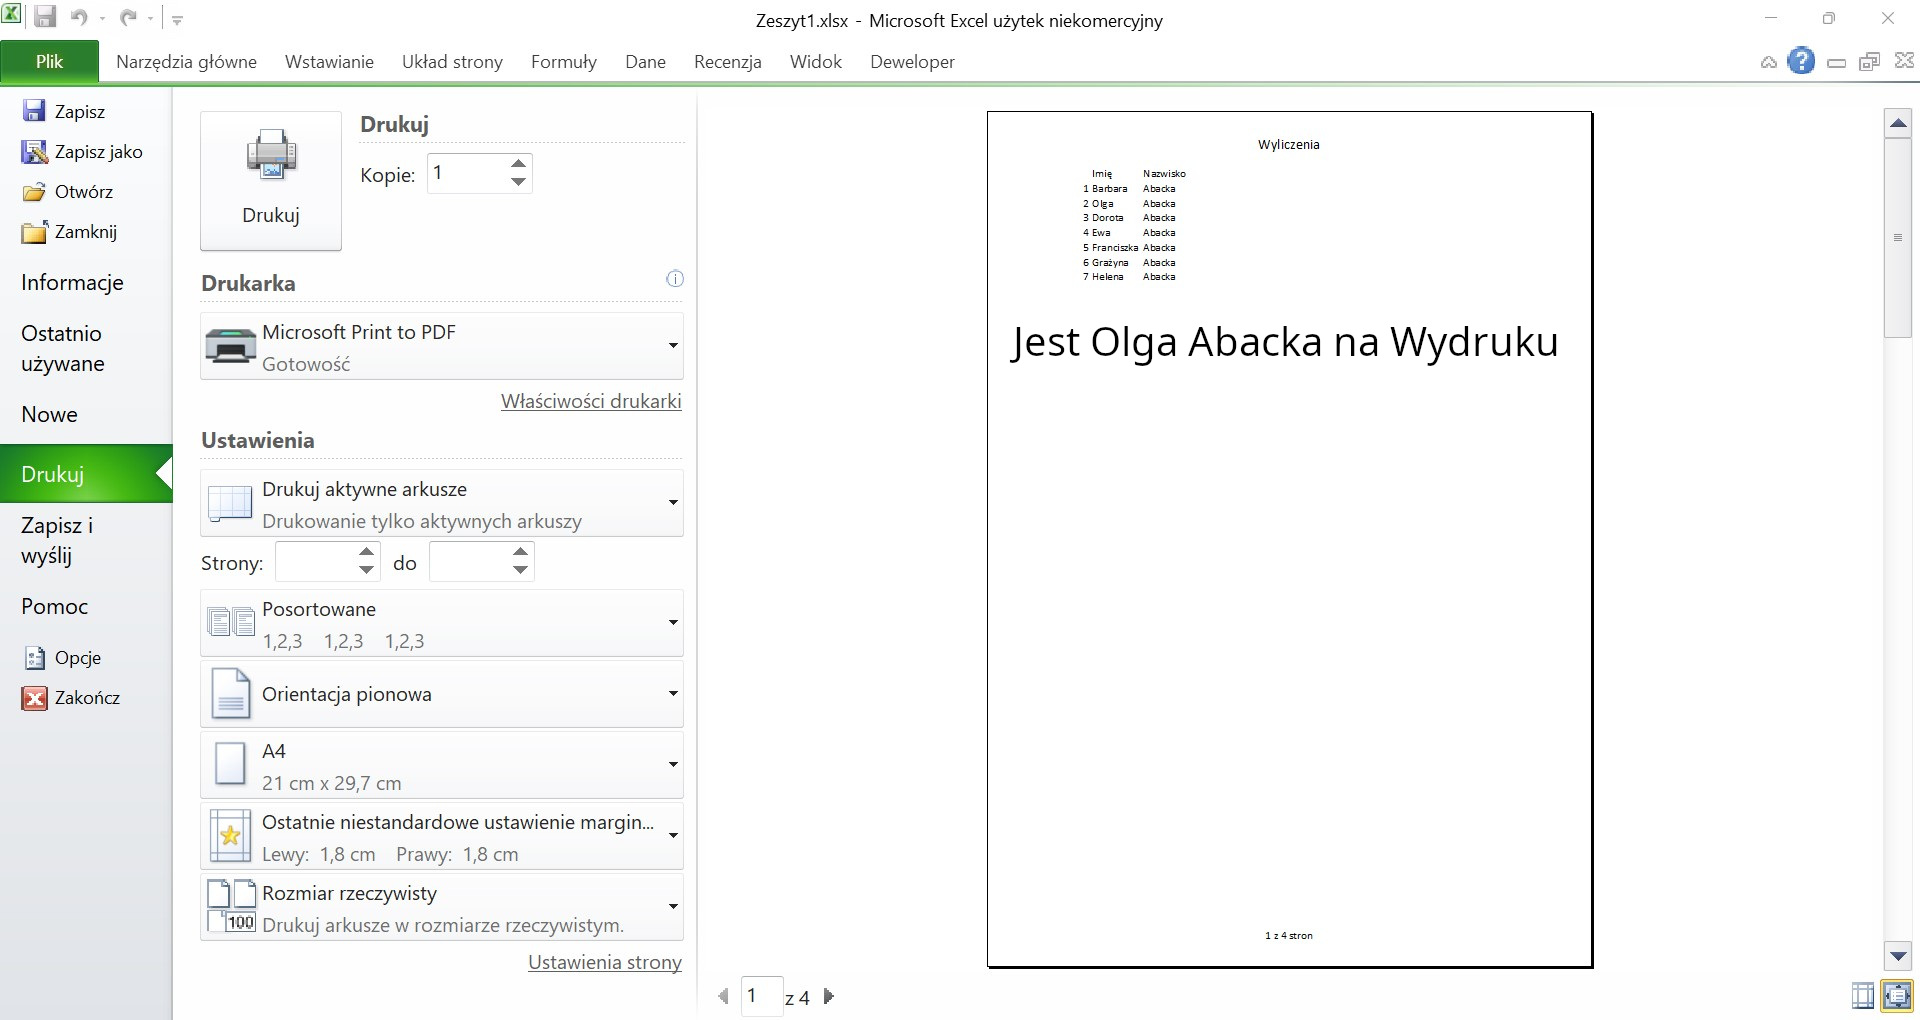Viewport: 1920px width, 1020px height.
Task: Switch to Układ strony tab
Action: [452, 62]
